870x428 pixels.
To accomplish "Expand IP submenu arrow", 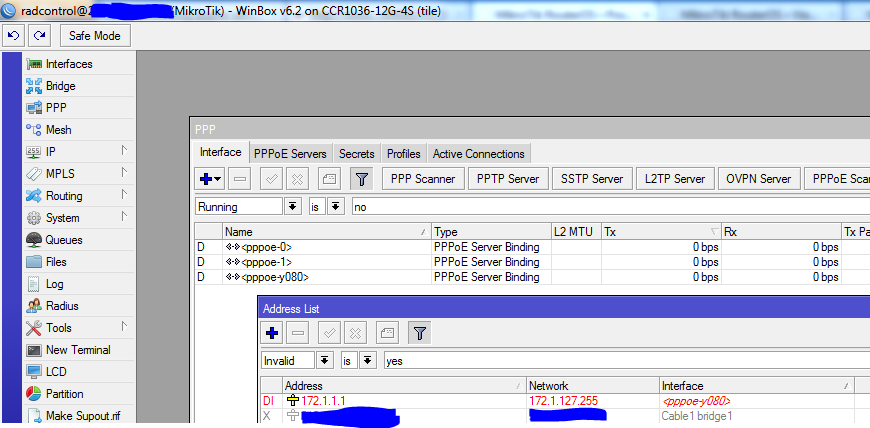I will coord(124,150).
